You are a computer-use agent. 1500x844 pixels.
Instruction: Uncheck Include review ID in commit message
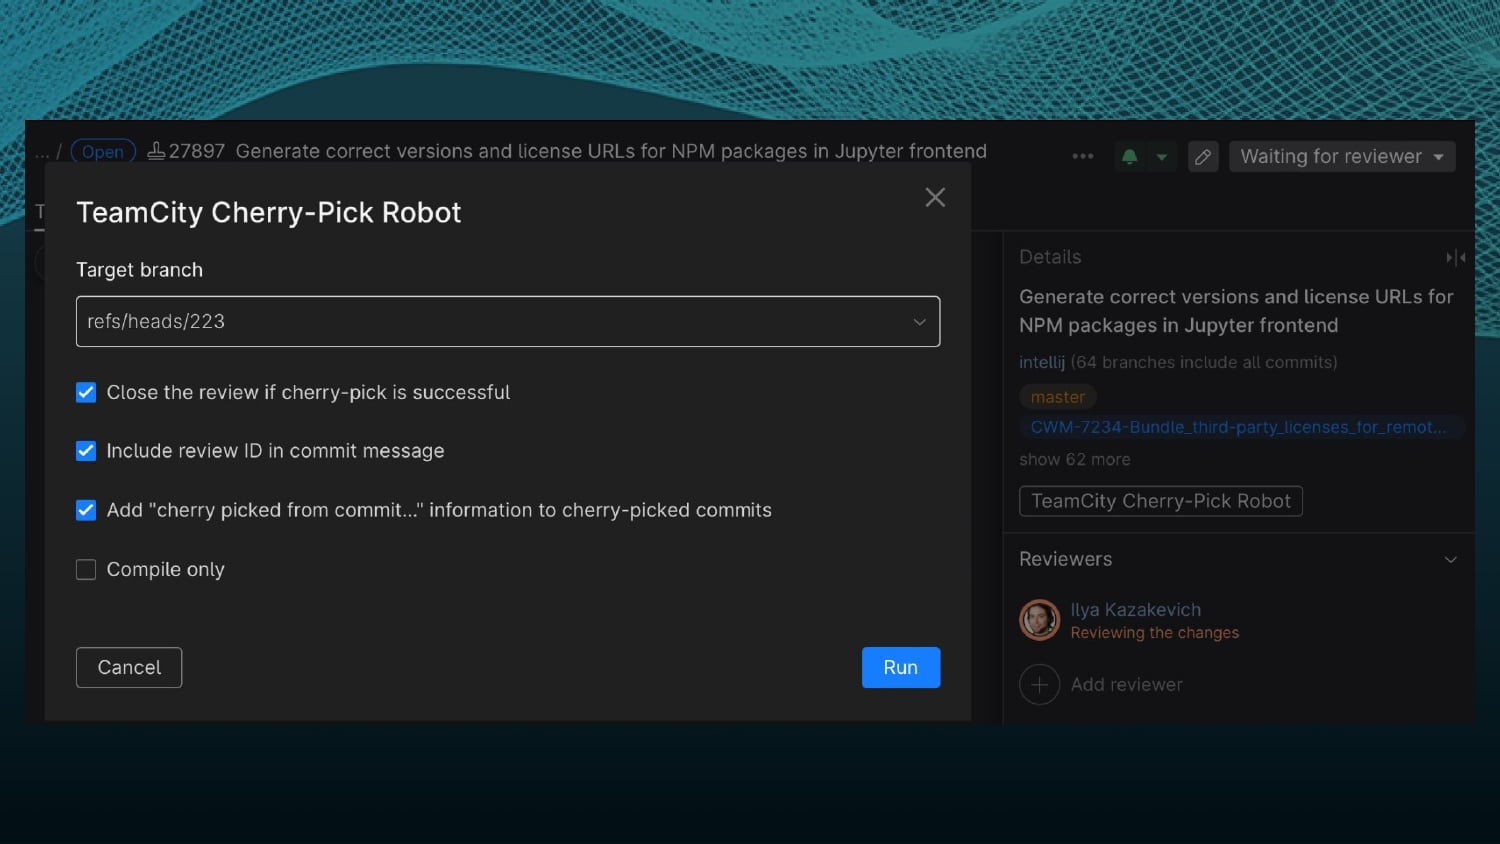(x=86, y=451)
